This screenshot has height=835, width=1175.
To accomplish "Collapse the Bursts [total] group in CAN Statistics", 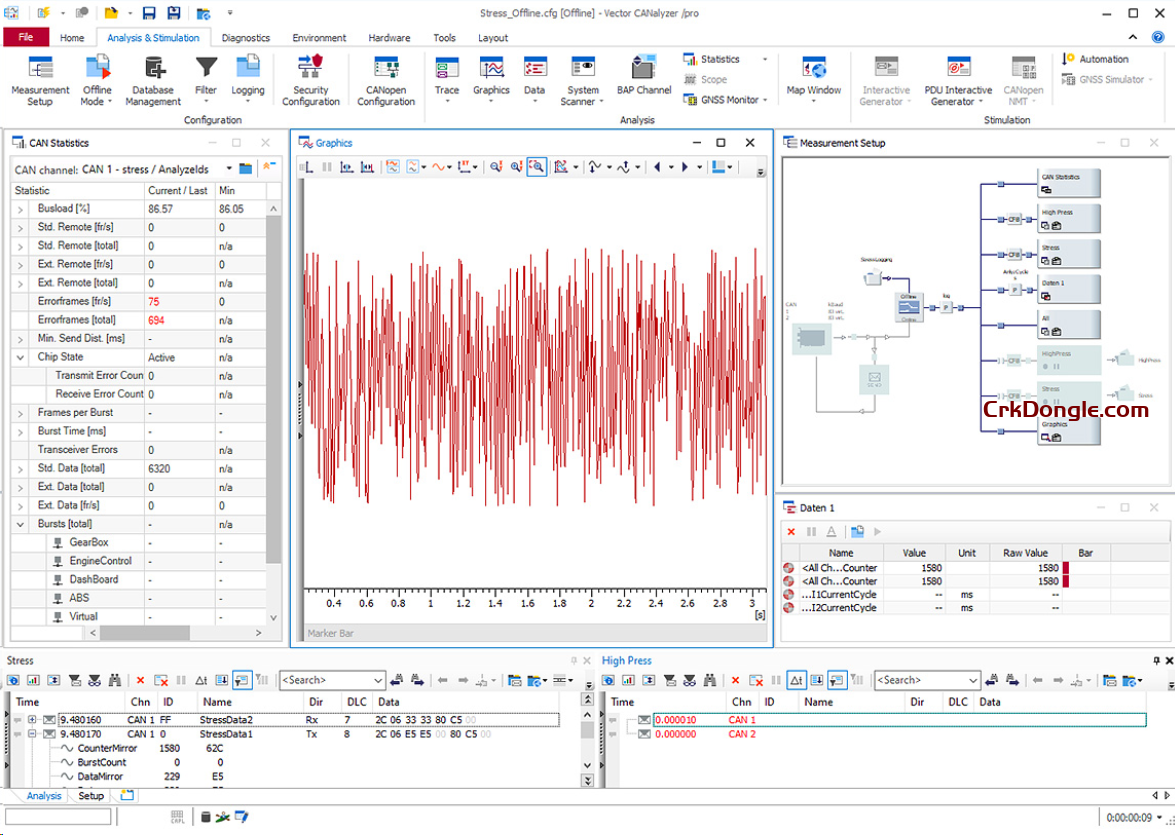I will click(22, 523).
